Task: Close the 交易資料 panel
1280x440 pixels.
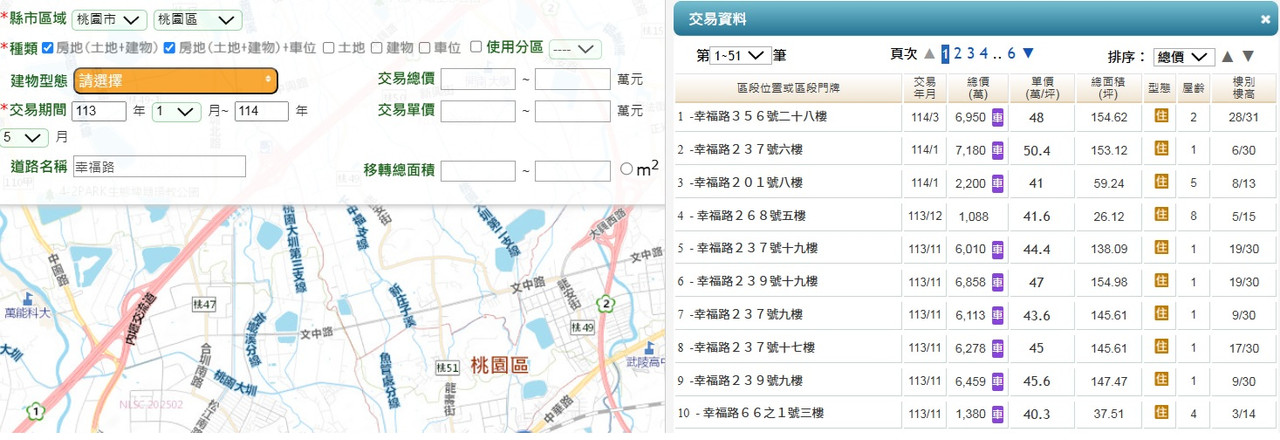Action: coord(1265,20)
